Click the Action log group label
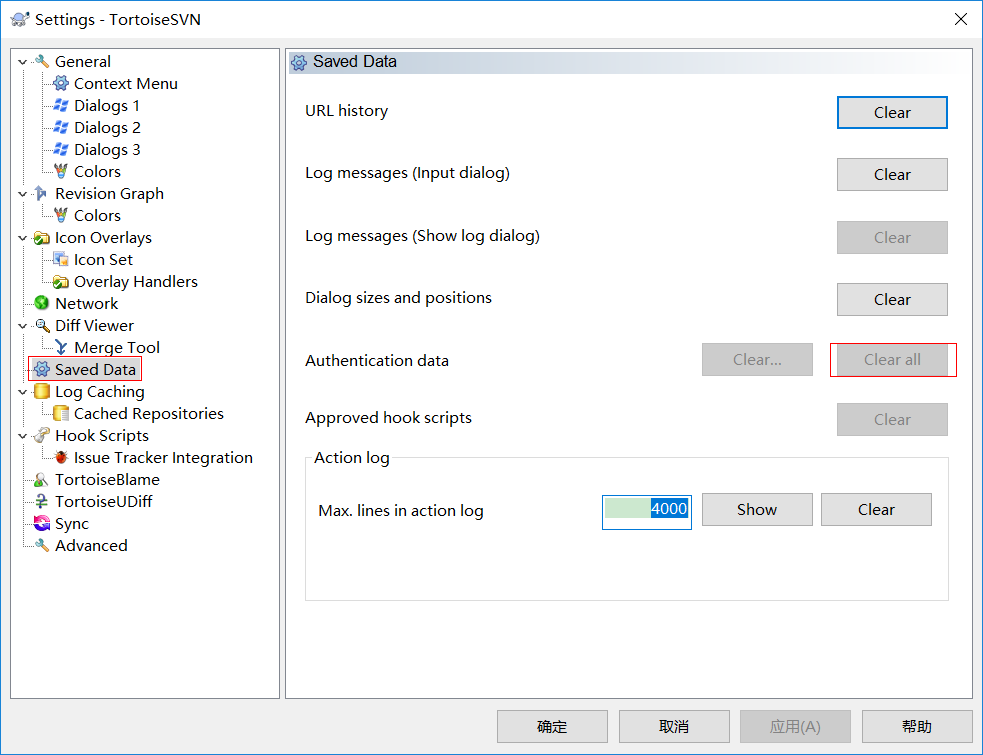Screen dimensions: 983x755 [x=352, y=458]
